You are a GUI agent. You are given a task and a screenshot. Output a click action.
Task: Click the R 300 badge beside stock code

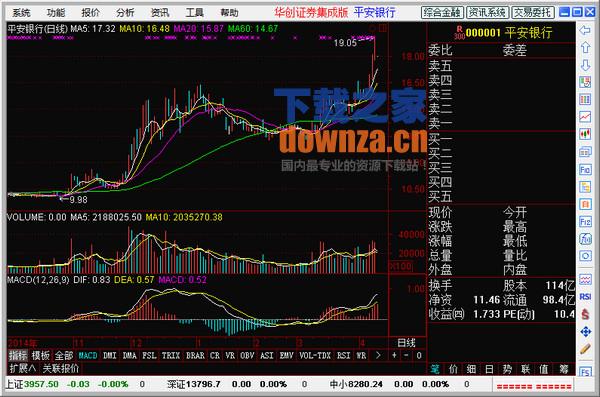(459, 33)
